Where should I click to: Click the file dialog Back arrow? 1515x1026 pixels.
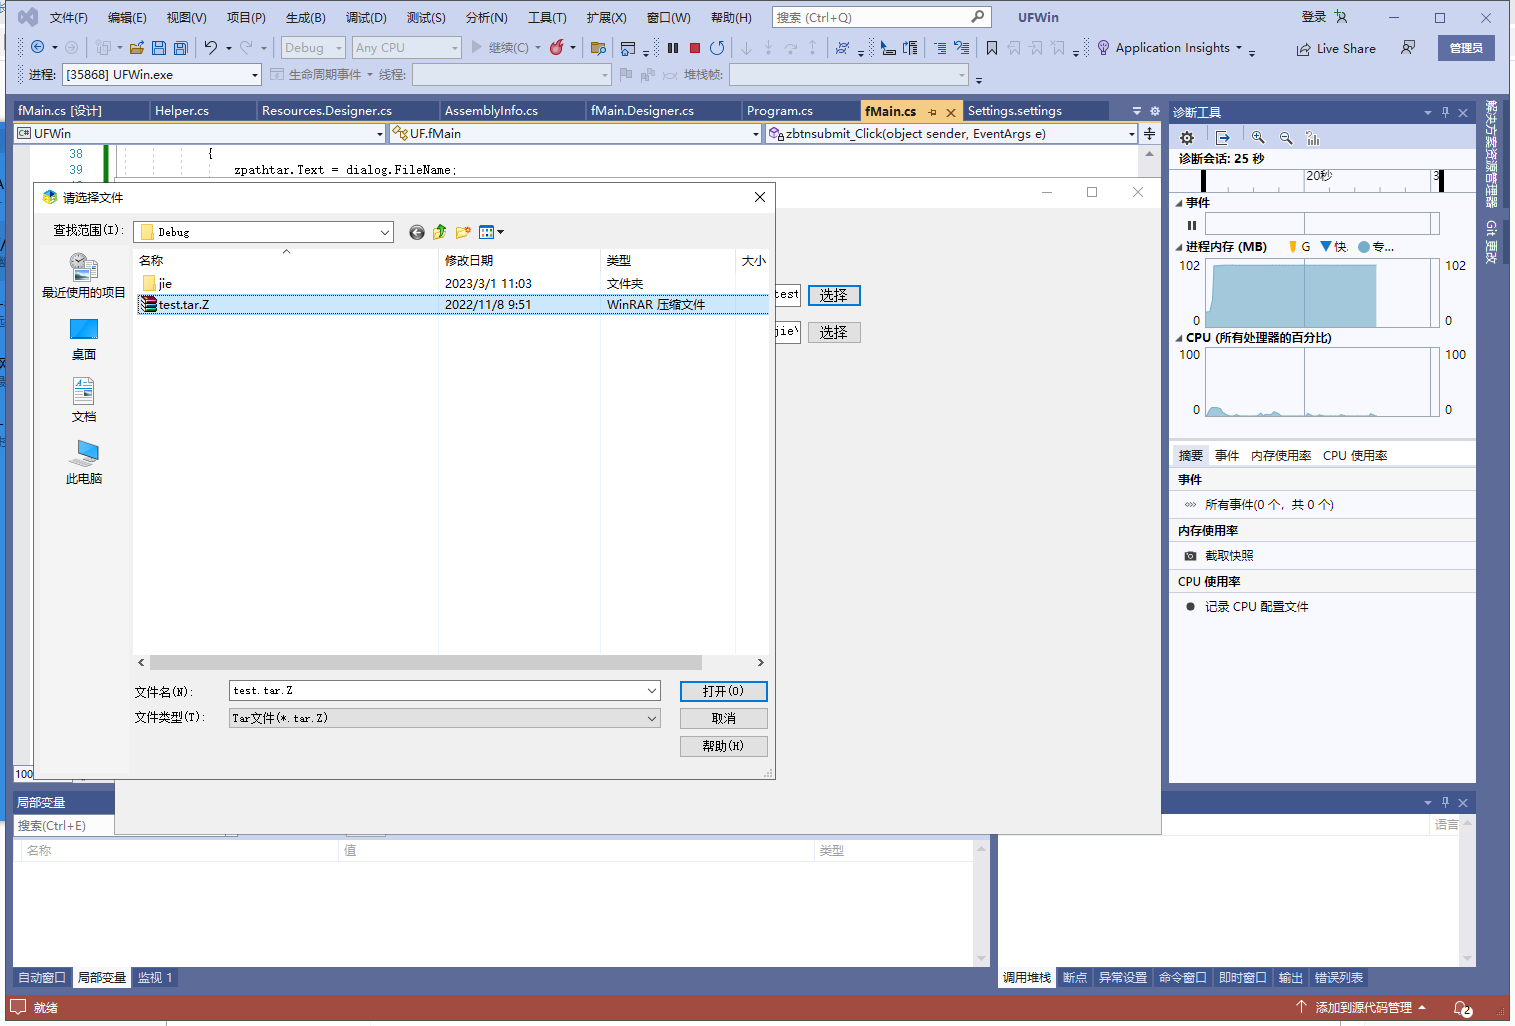[x=417, y=232]
